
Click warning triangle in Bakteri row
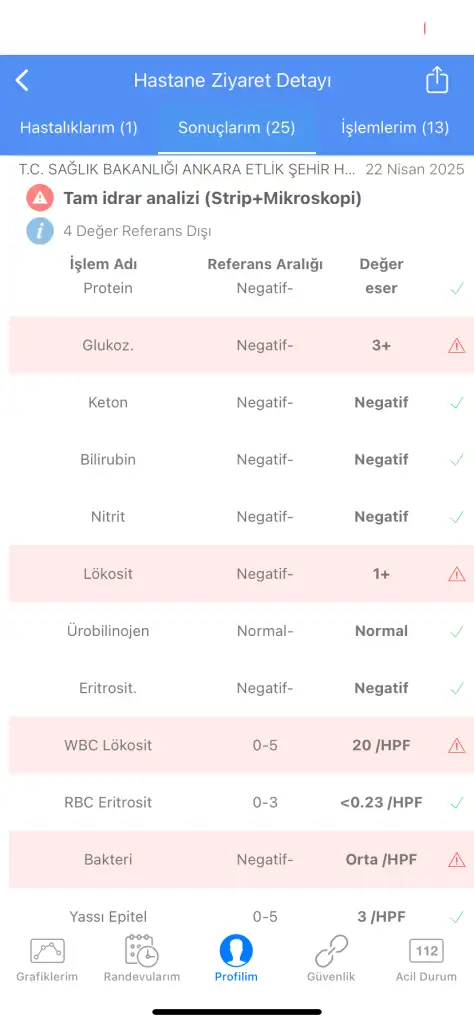(456, 859)
